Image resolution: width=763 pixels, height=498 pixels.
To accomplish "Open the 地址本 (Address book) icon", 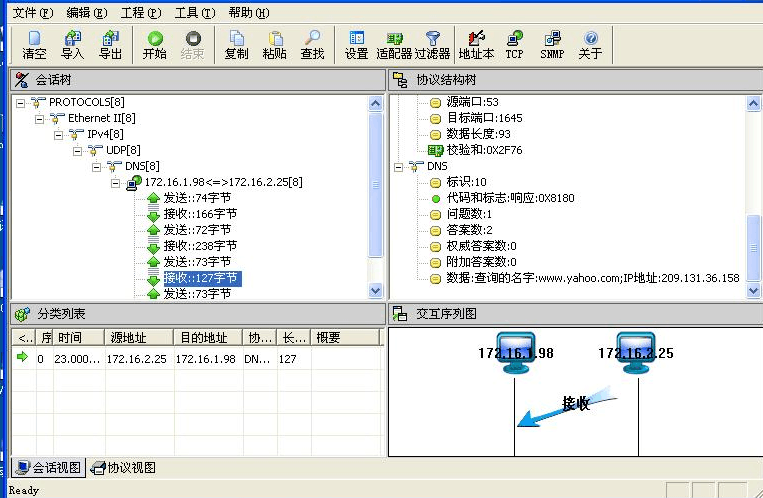I will click(x=477, y=45).
